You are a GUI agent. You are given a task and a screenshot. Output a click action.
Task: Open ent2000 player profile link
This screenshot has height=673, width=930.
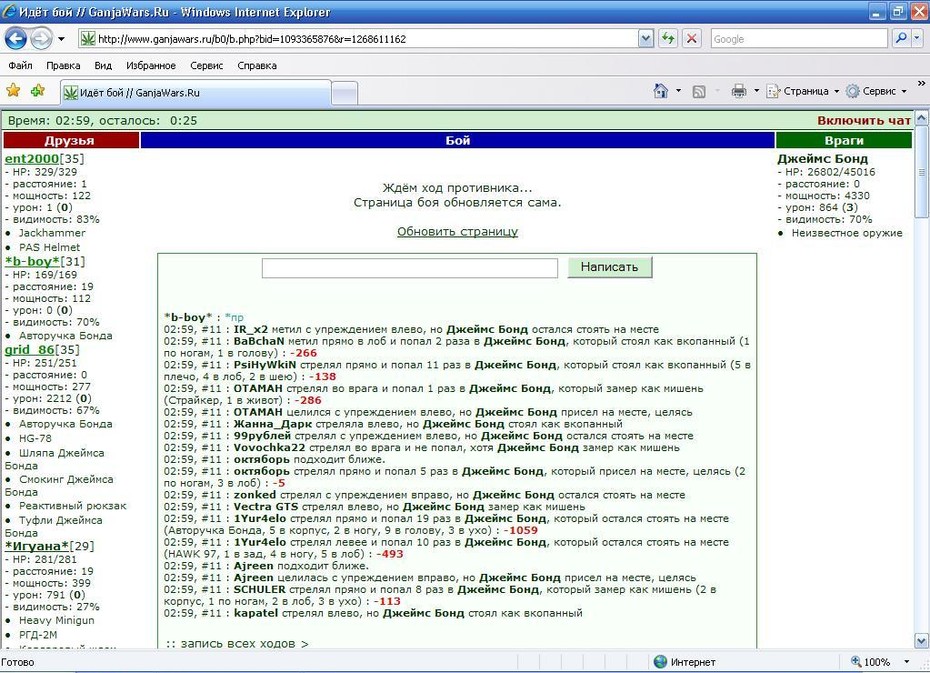coord(31,158)
